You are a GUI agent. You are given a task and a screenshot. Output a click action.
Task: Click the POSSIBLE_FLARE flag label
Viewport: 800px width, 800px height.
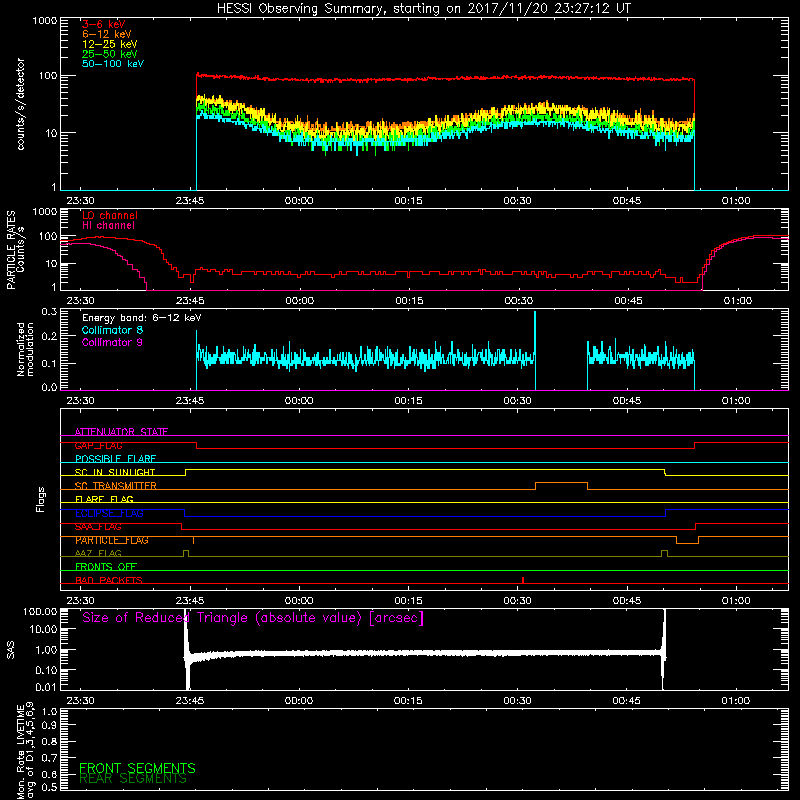(x=115, y=459)
